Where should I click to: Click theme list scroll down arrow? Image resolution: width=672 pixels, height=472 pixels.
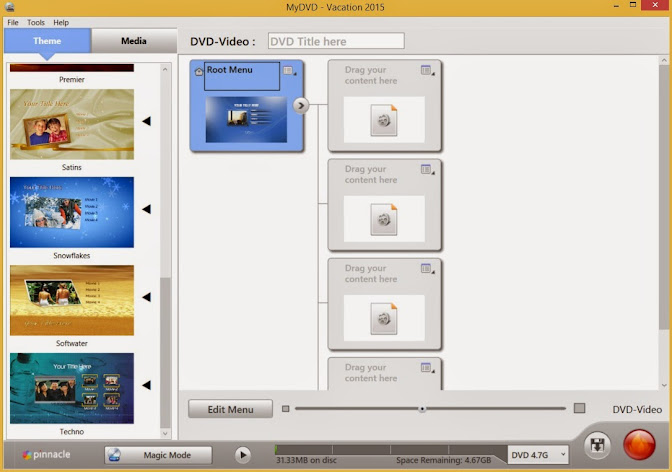click(165, 433)
